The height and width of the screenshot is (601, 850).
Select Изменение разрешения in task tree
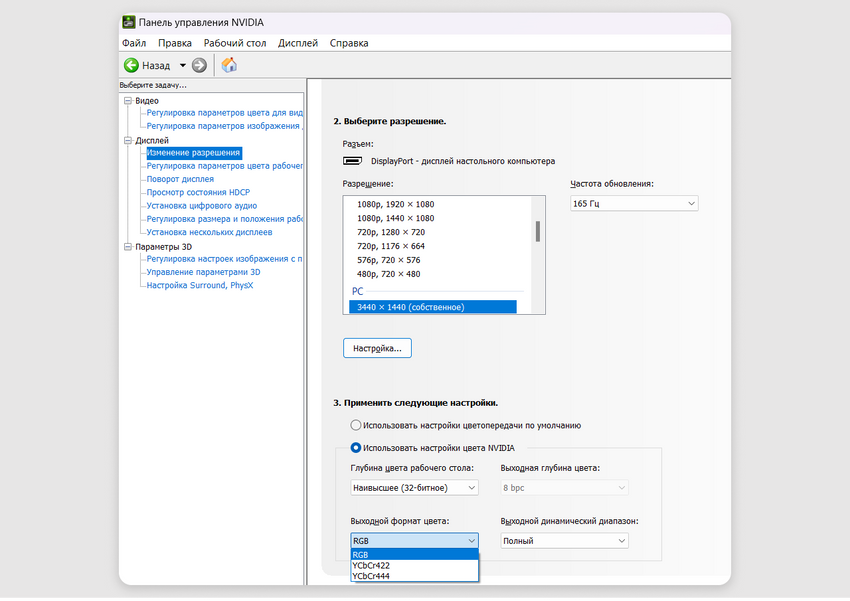194,153
